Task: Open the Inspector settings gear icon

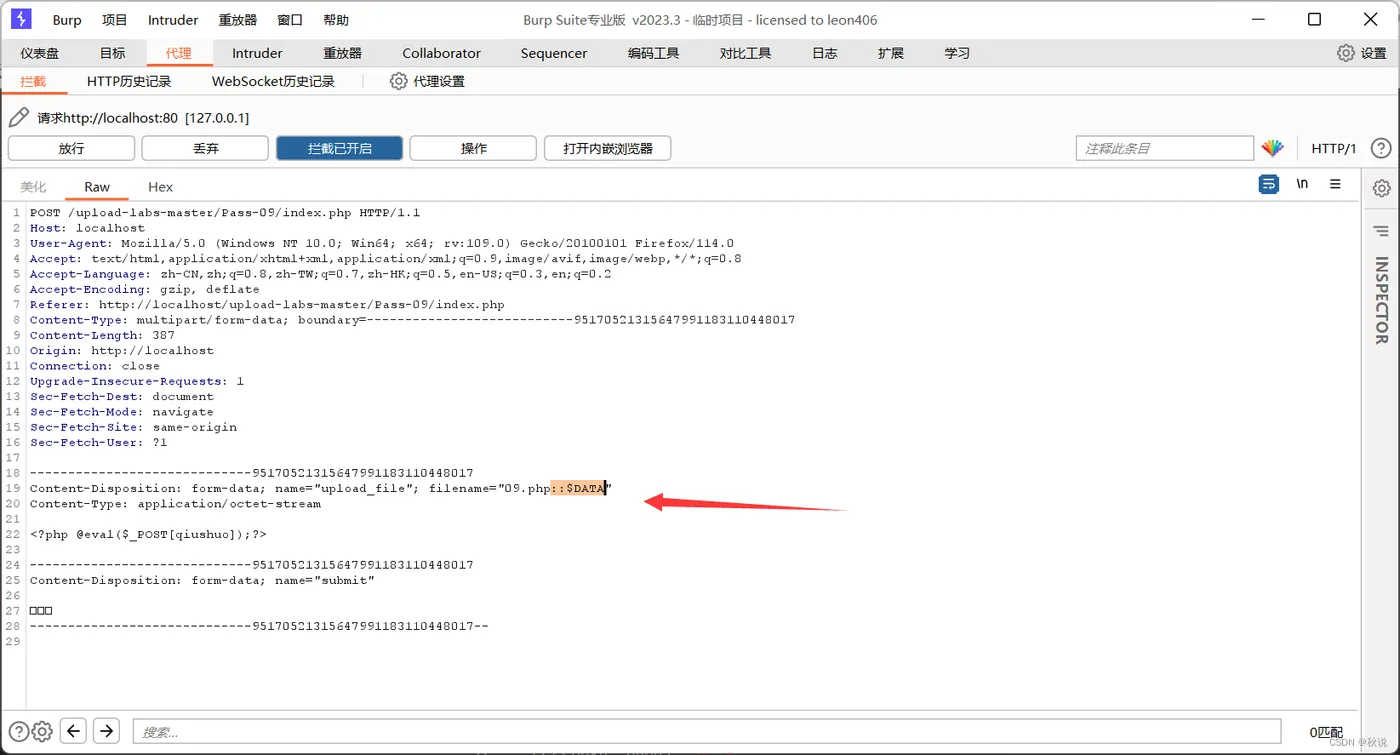Action: point(1381,188)
